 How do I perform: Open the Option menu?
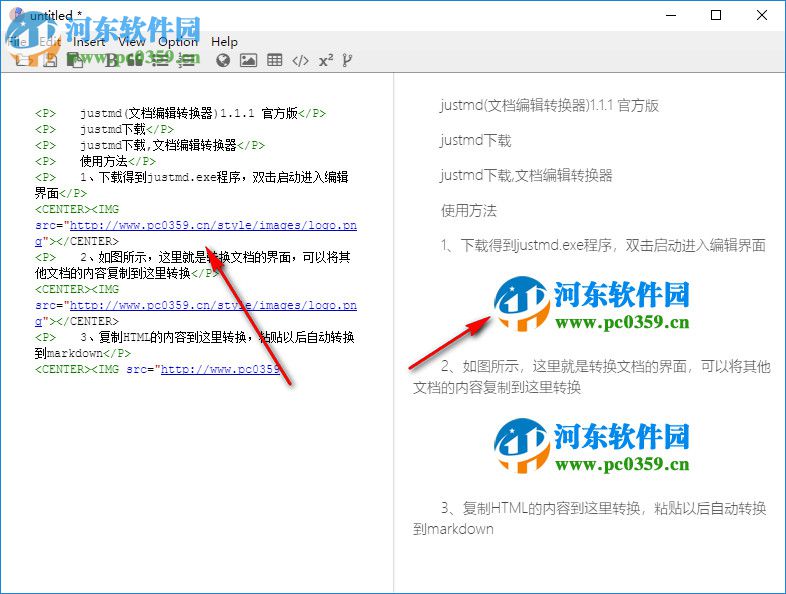[178, 42]
